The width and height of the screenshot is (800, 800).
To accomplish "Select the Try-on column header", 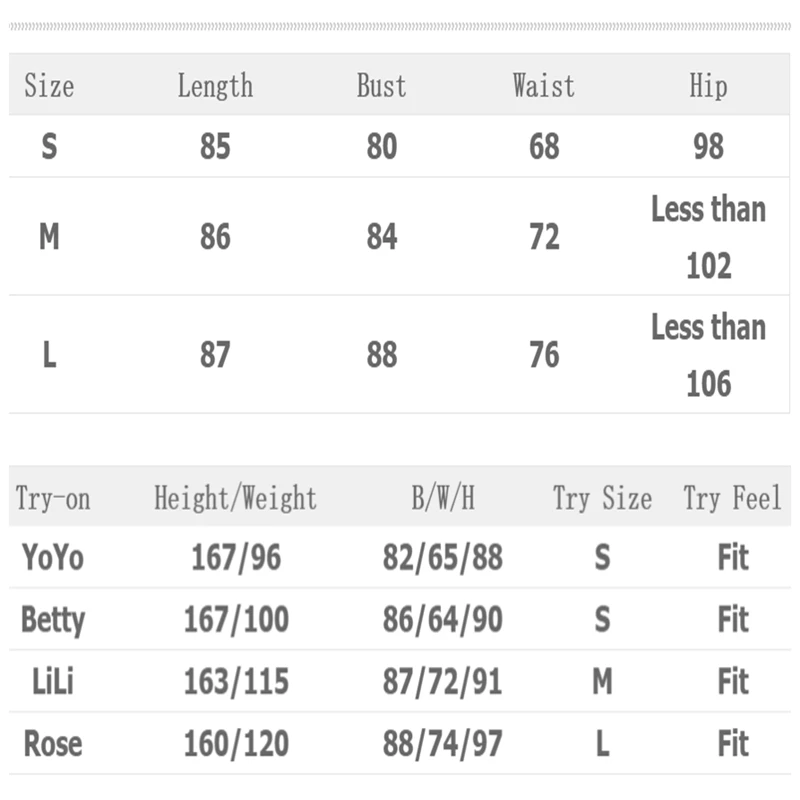I will click(53, 498).
